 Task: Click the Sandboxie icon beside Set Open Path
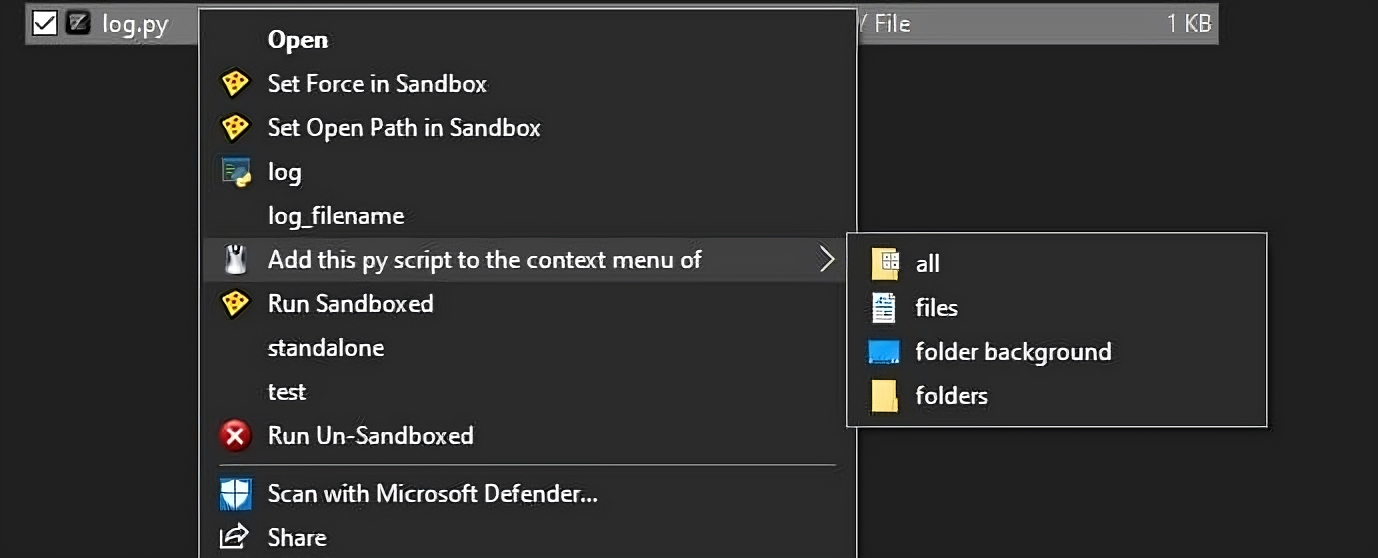[234, 128]
